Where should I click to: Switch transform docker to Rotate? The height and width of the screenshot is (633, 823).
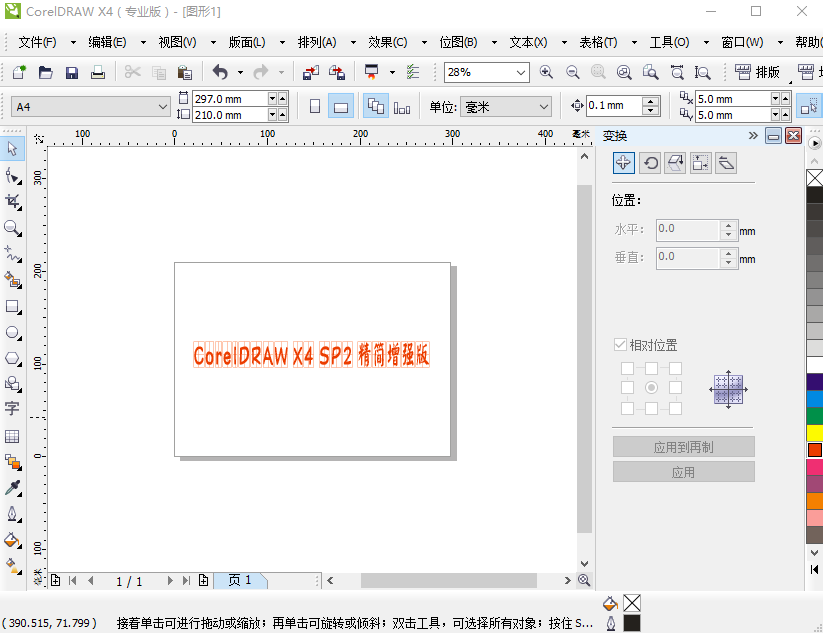[650, 163]
